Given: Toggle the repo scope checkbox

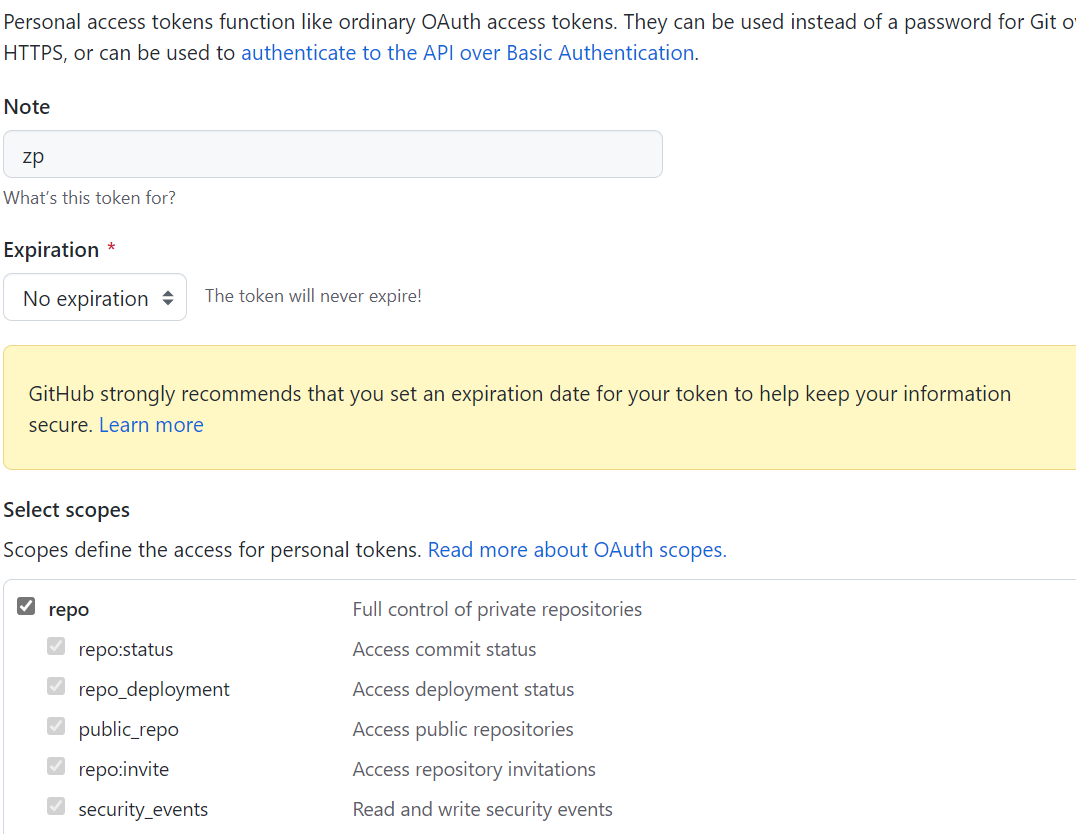Looking at the screenshot, I should tap(27, 606).
